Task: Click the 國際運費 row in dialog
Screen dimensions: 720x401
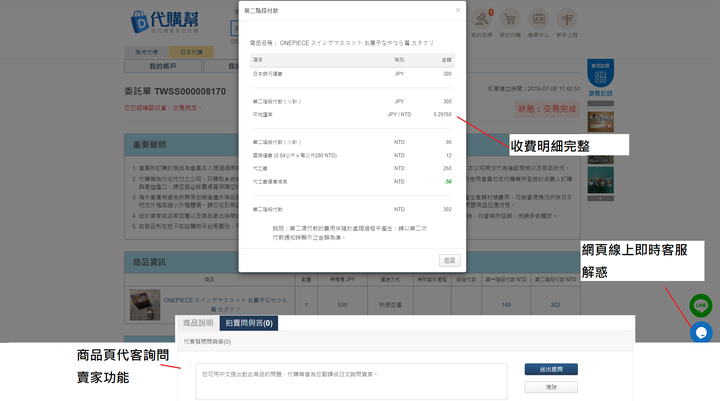Action: click(x=352, y=155)
